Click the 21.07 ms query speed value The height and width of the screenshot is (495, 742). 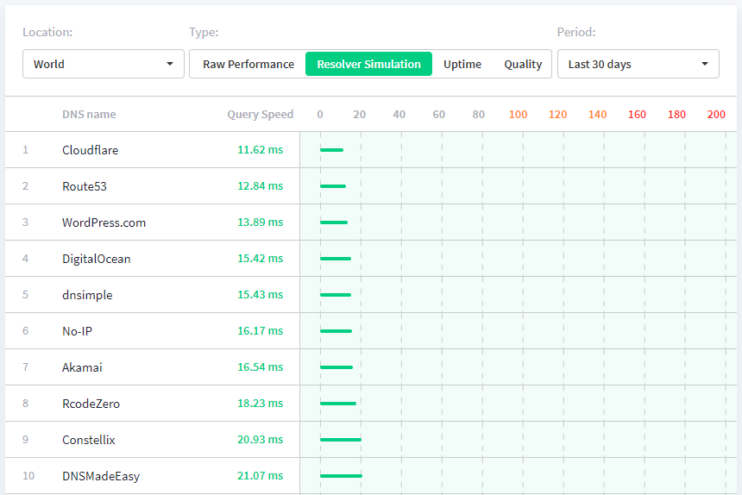(260, 475)
